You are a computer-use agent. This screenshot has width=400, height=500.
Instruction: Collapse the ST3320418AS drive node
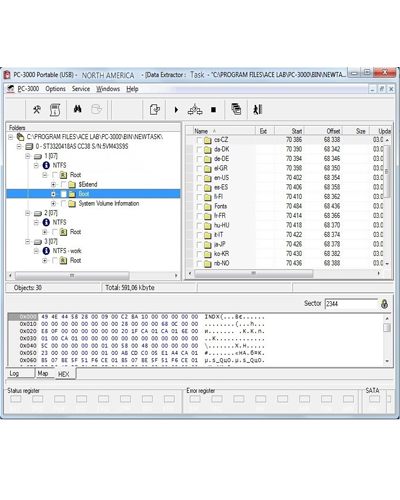19,146
